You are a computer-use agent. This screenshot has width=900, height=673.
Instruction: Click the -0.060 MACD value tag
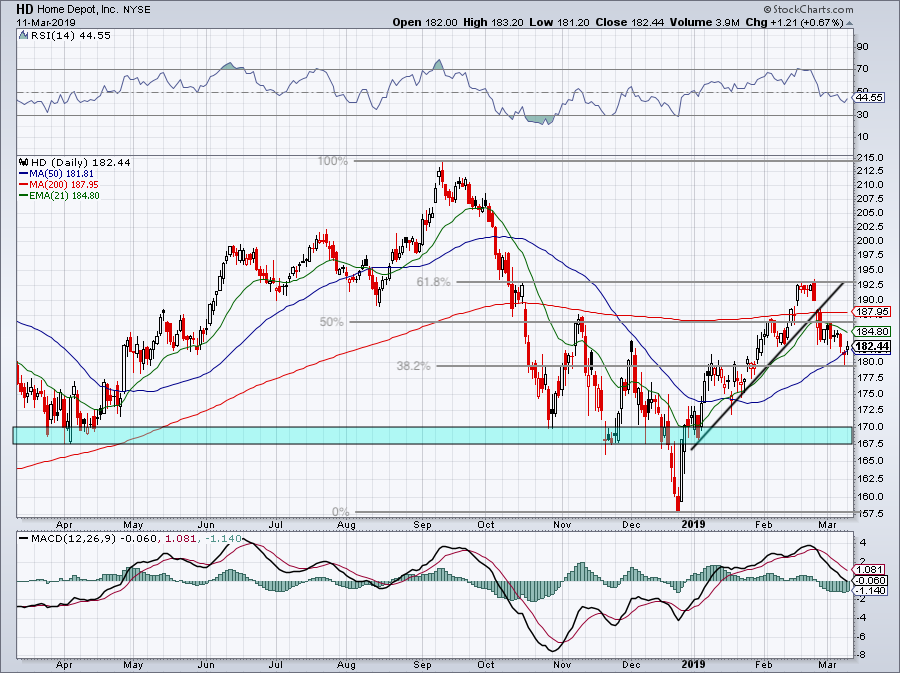pyautogui.click(x=871, y=581)
